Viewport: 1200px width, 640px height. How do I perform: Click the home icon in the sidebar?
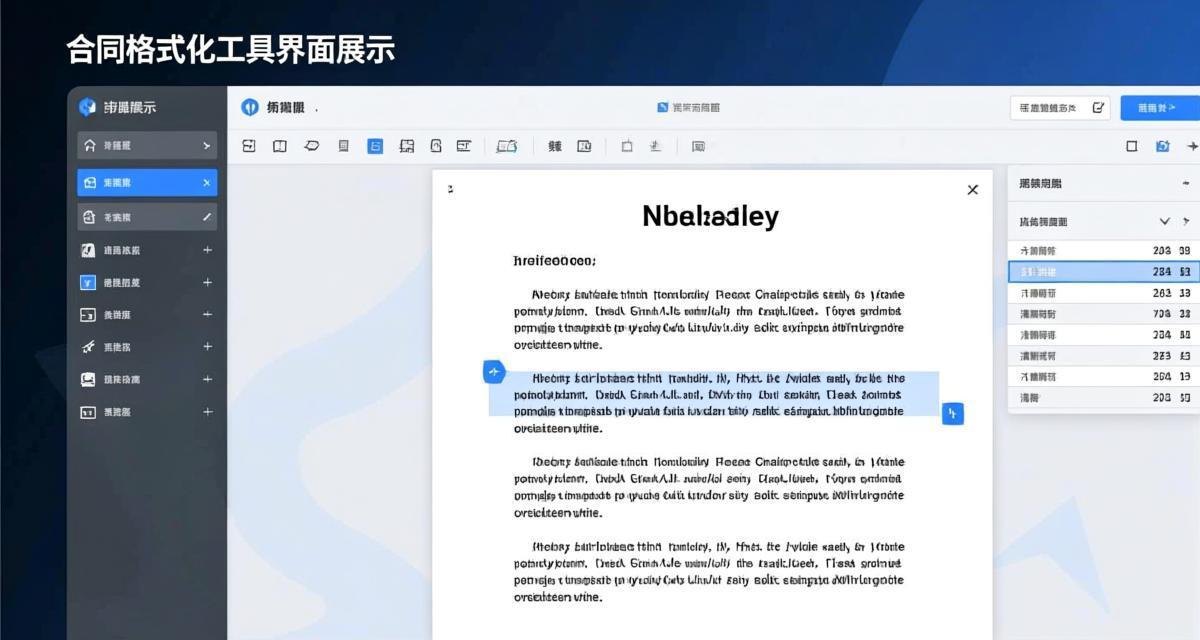[89, 146]
